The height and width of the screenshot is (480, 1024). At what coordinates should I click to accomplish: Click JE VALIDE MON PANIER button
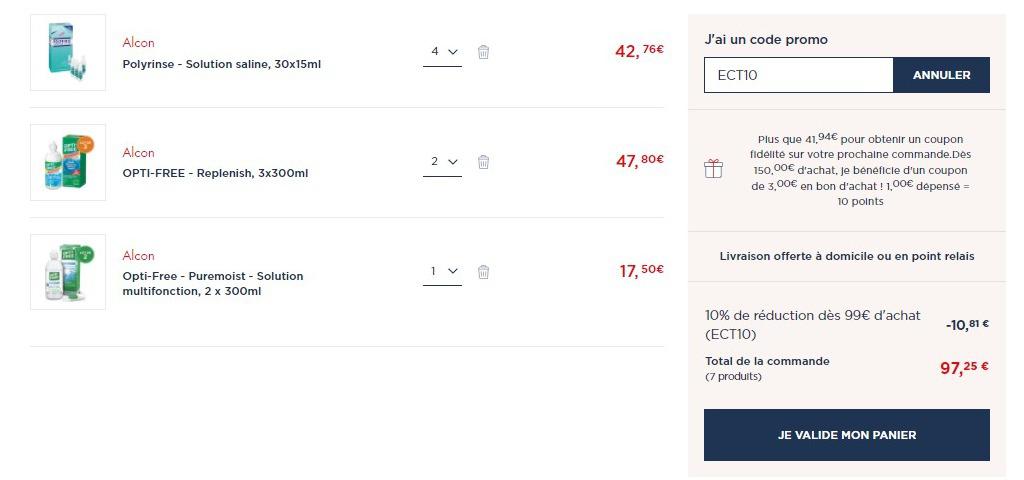(846, 435)
